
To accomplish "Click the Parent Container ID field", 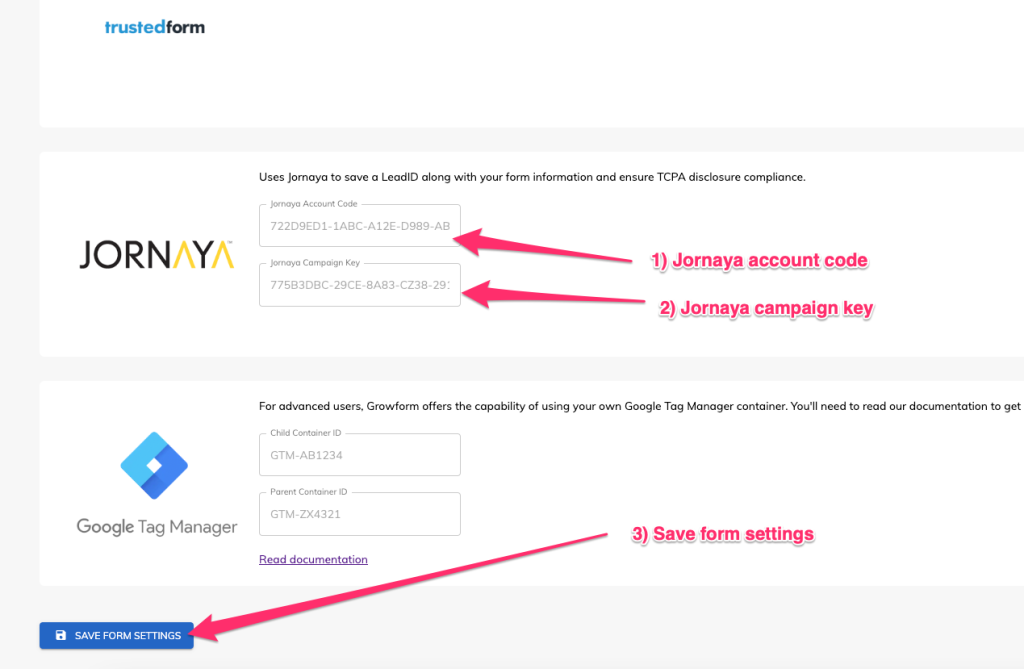I will [x=360, y=514].
